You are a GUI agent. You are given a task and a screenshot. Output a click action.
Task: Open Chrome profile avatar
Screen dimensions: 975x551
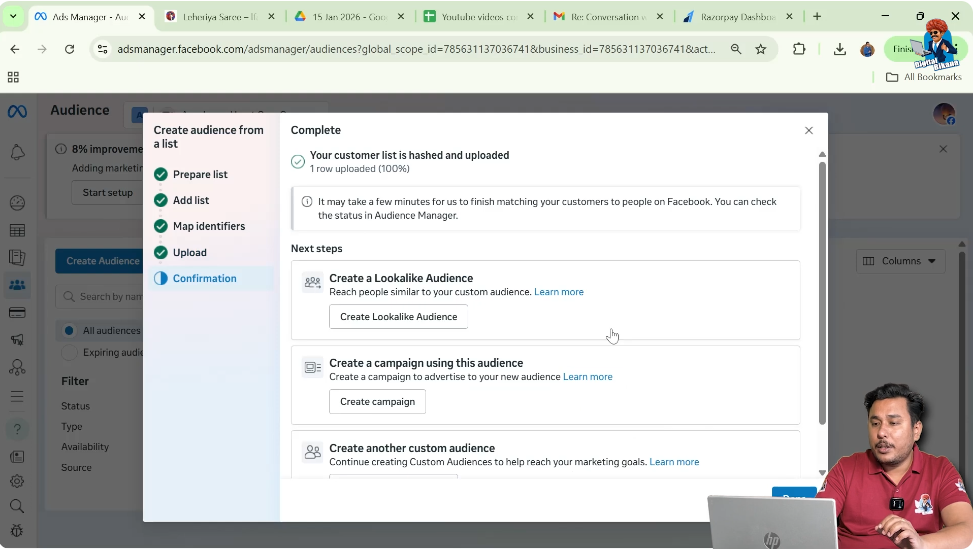point(867,49)
